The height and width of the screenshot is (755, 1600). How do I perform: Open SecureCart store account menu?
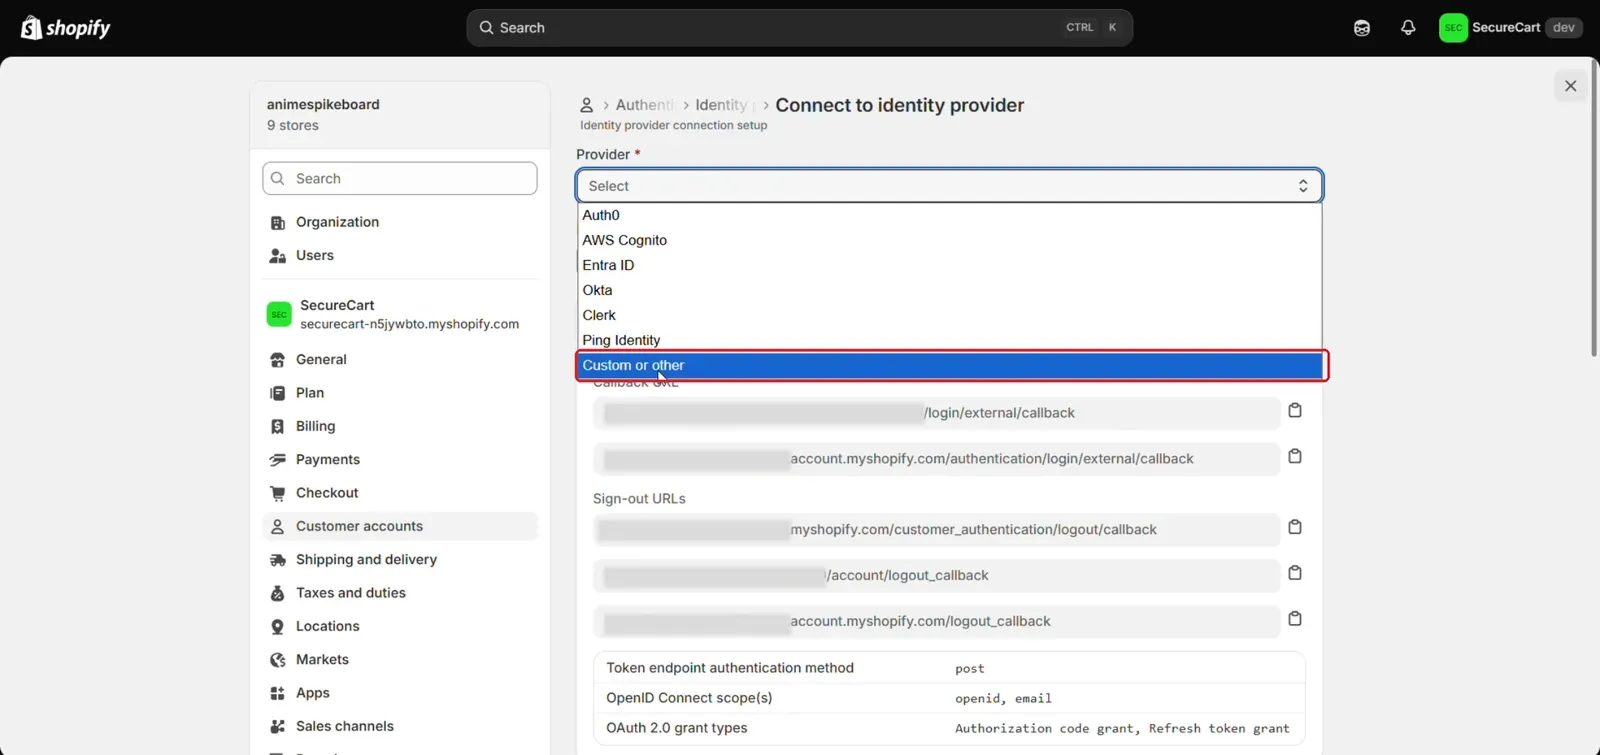tap(1510, 28)
